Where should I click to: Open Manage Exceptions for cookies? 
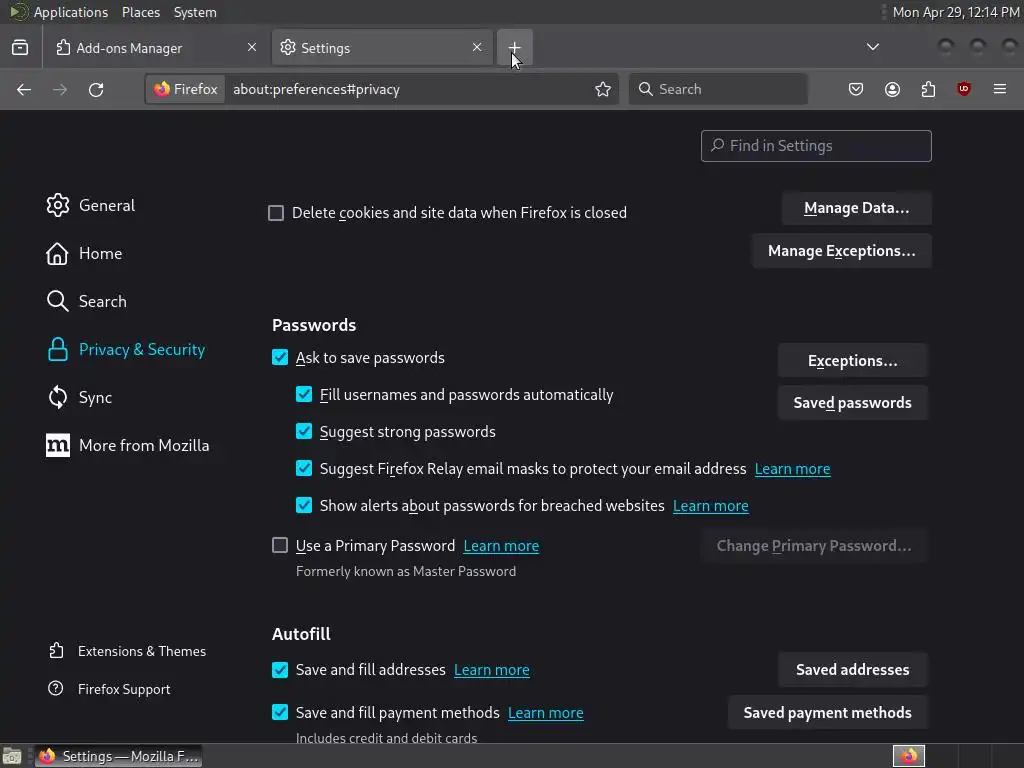coord(841,251)
